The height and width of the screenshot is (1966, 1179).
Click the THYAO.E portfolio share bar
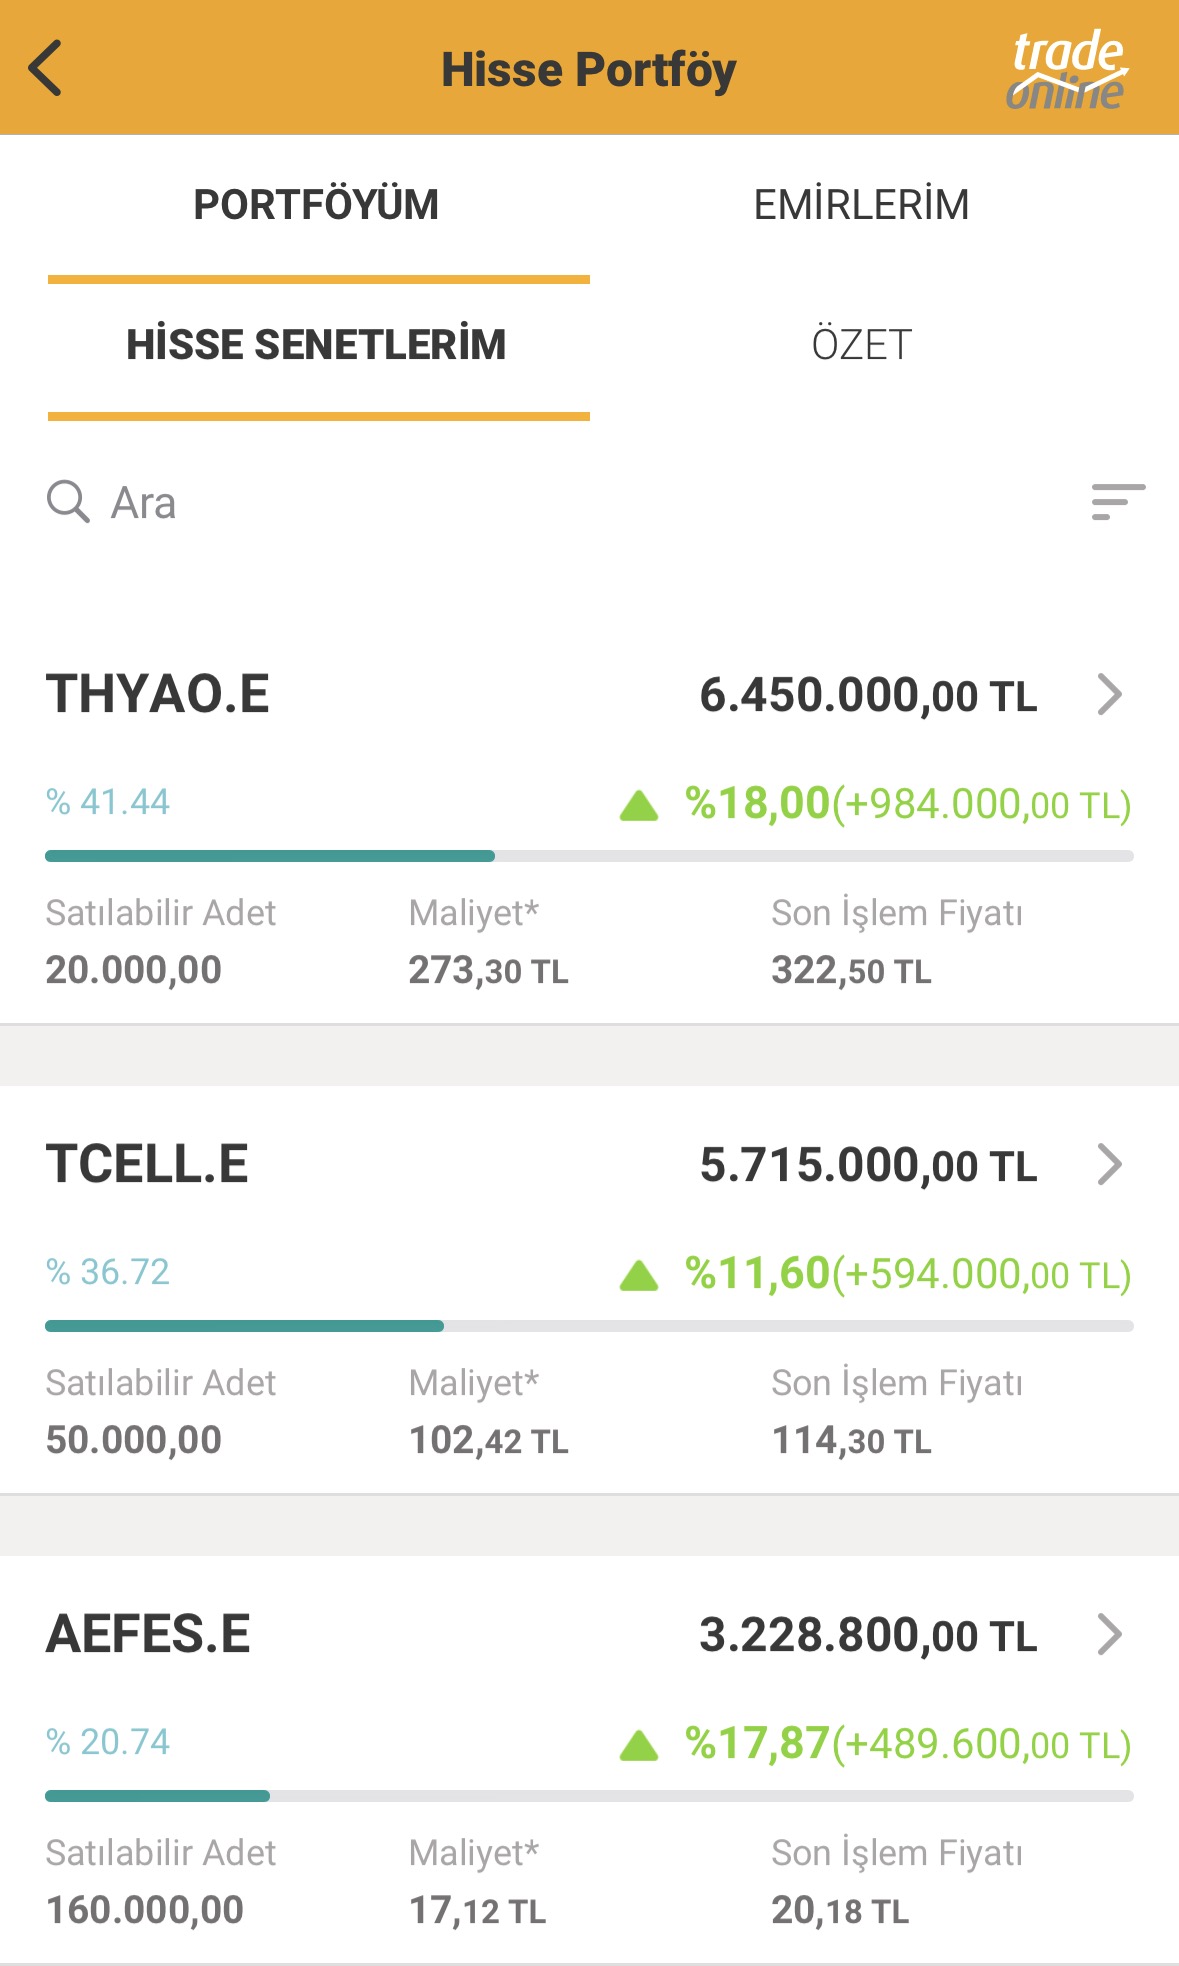click(x=589, y=856)
